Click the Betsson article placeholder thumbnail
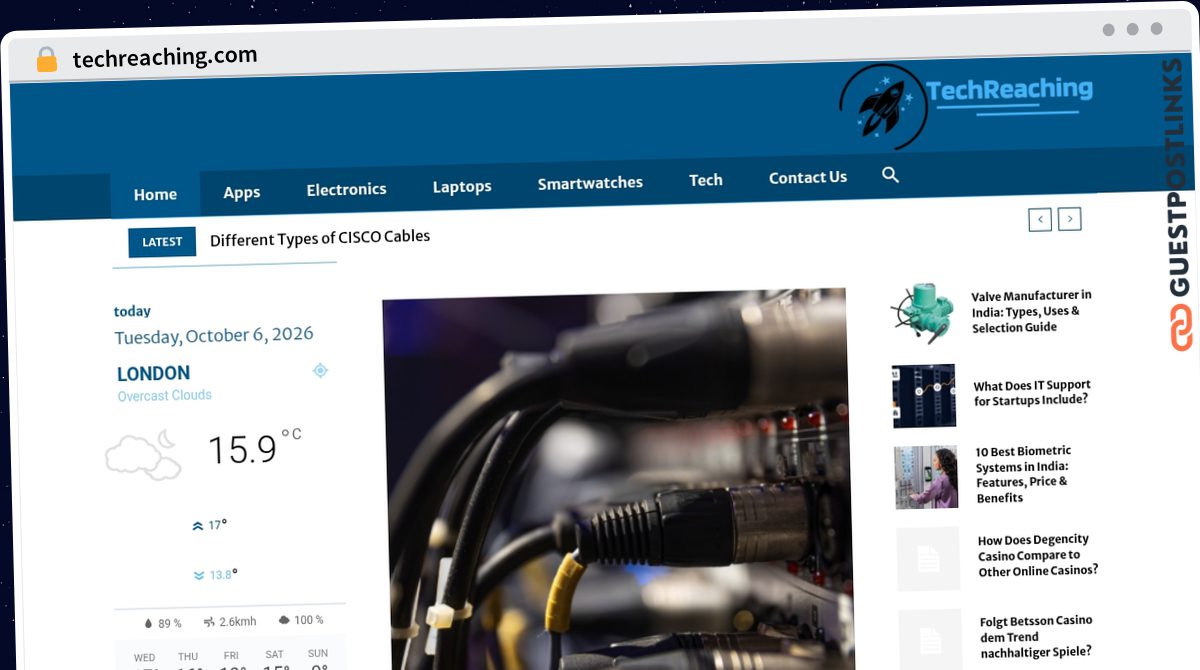1200x670 pixels. click(930, 640)
